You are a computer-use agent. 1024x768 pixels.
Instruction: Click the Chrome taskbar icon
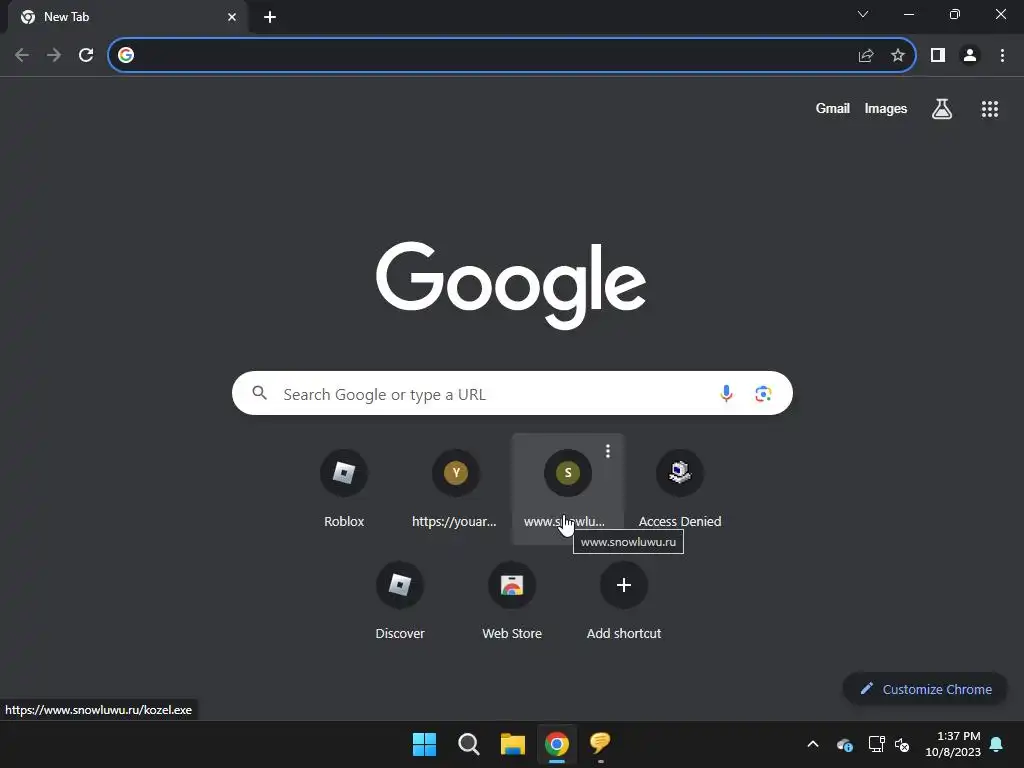(x=557, y=744)
